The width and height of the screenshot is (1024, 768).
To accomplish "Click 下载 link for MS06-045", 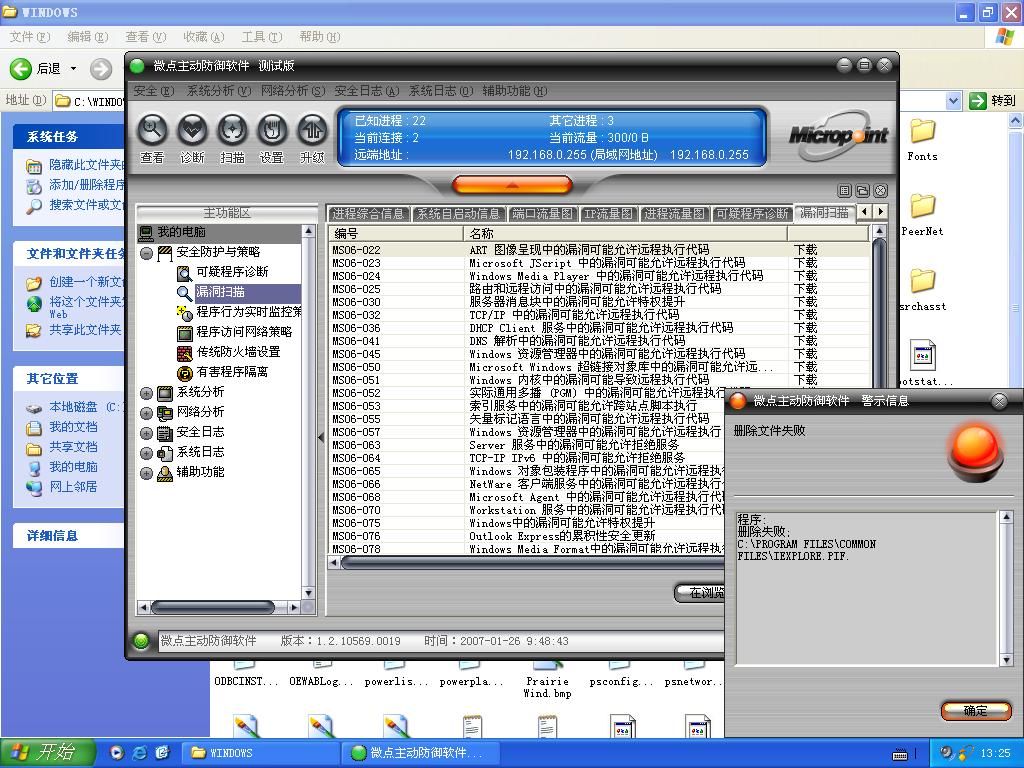I will pos(805,354).
